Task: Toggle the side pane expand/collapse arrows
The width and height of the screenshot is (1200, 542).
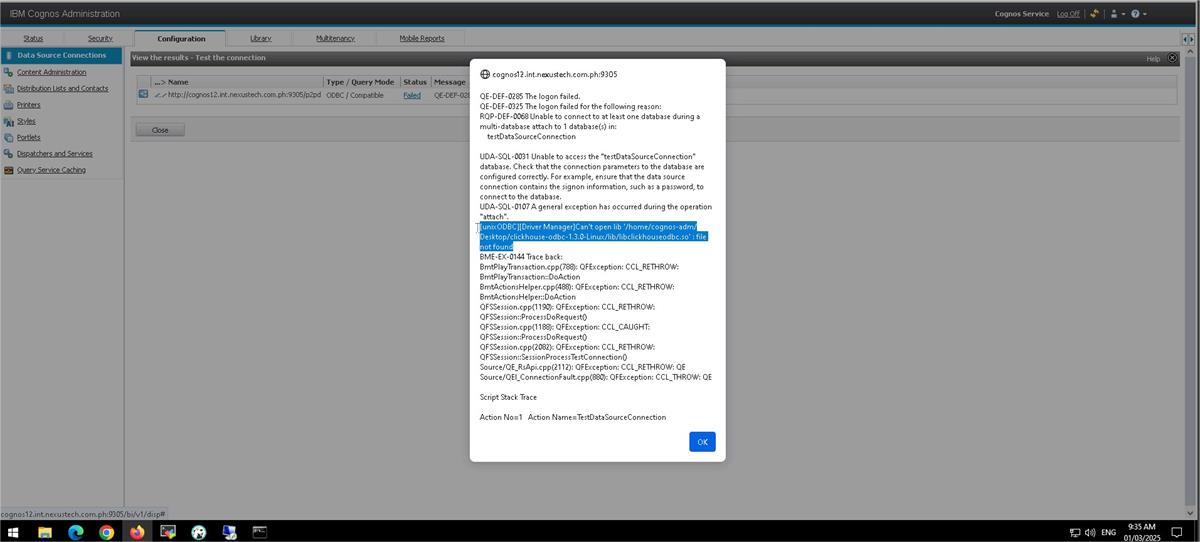Action: (x=1190, y=38)
